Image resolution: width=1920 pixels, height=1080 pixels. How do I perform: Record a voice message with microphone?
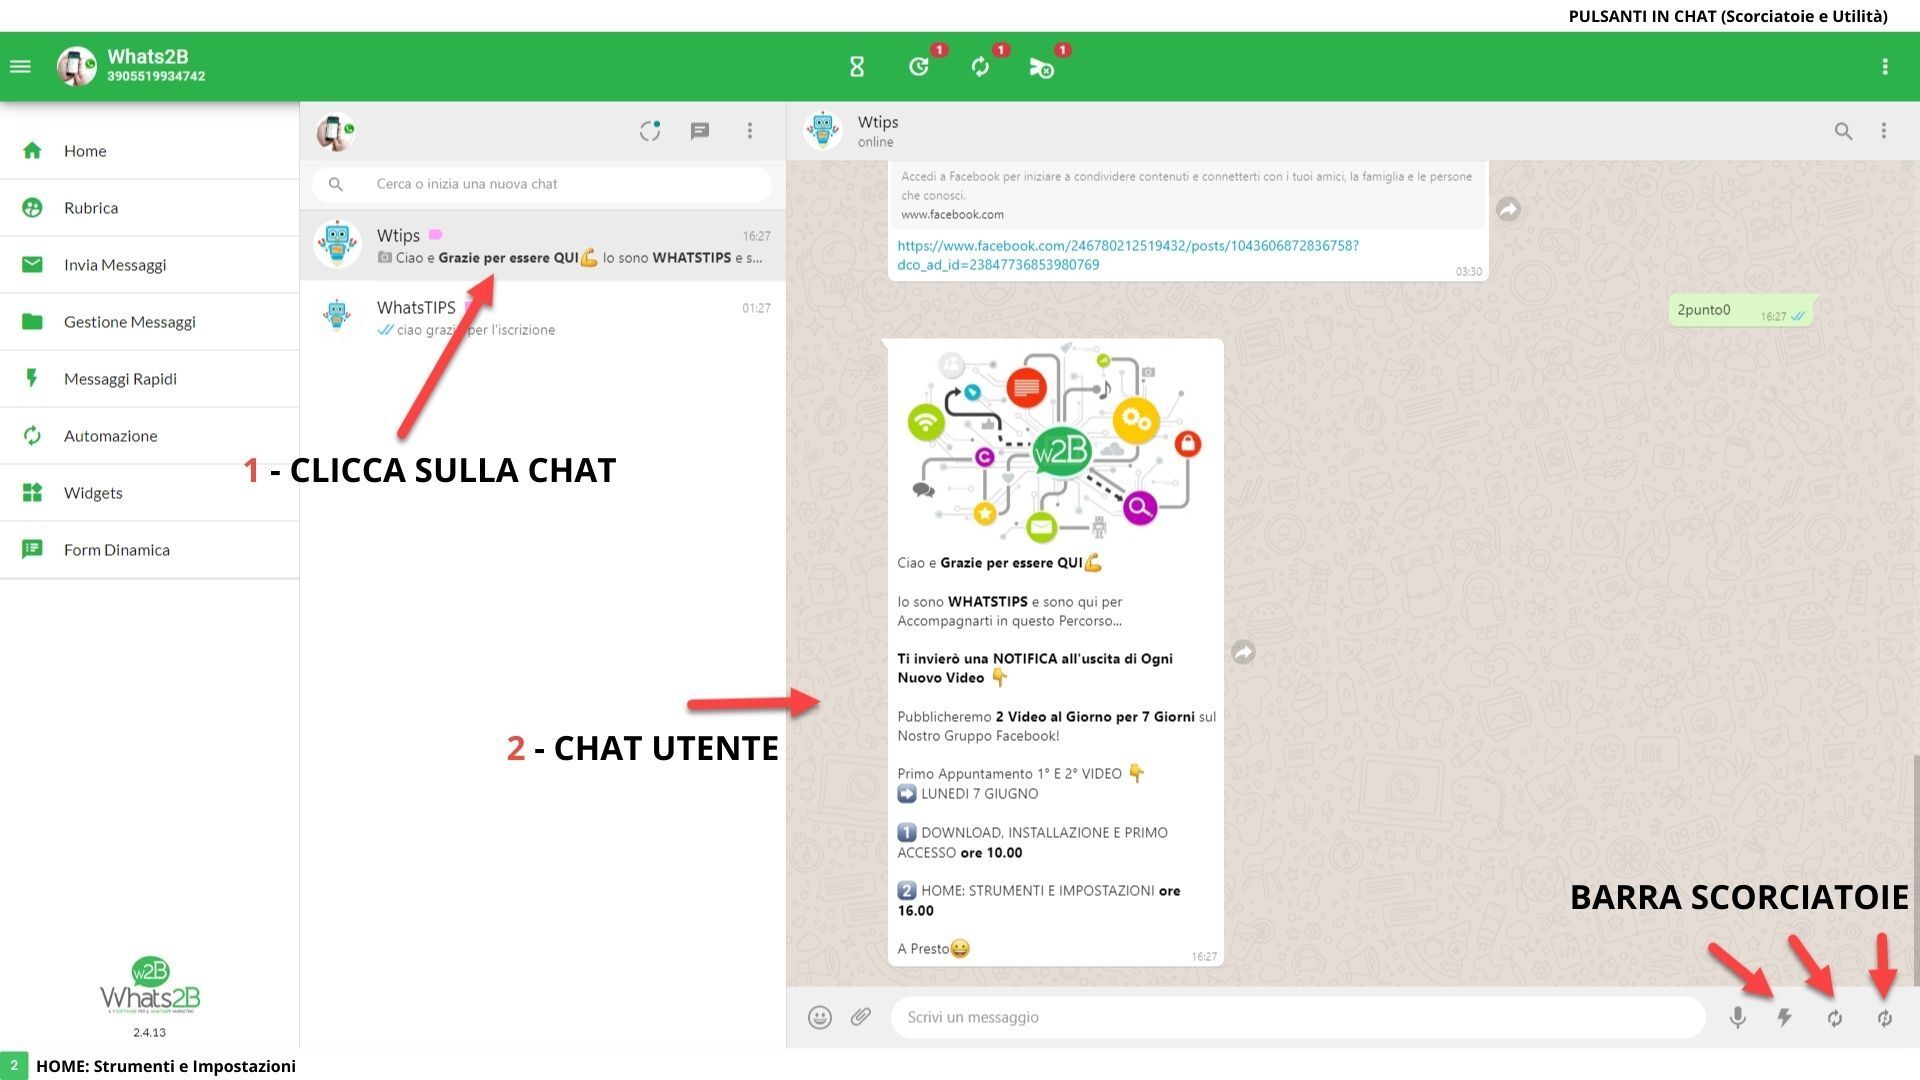pos(1738,1018)
